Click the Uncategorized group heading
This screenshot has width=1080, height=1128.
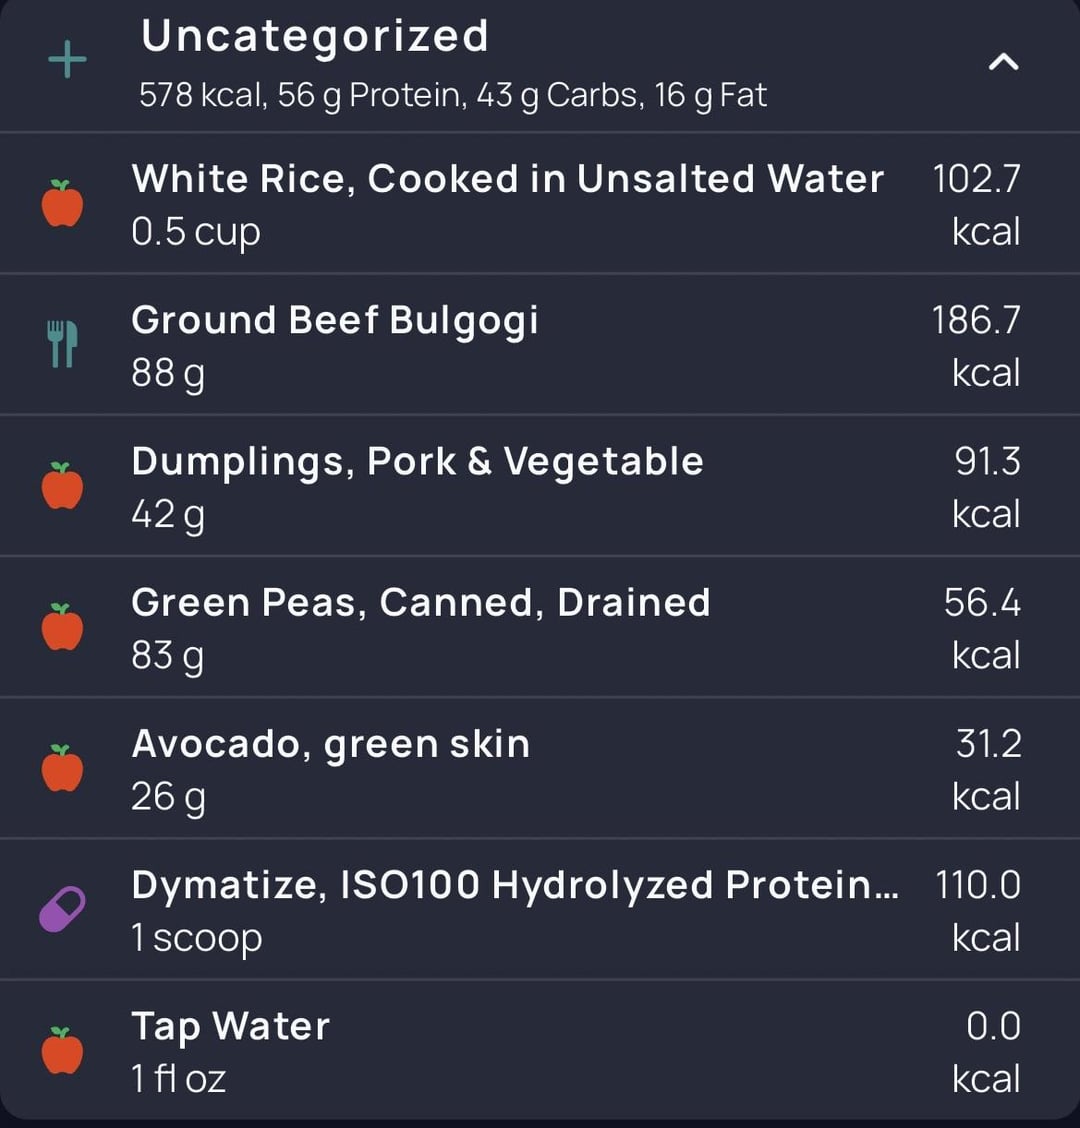point(315,37)
